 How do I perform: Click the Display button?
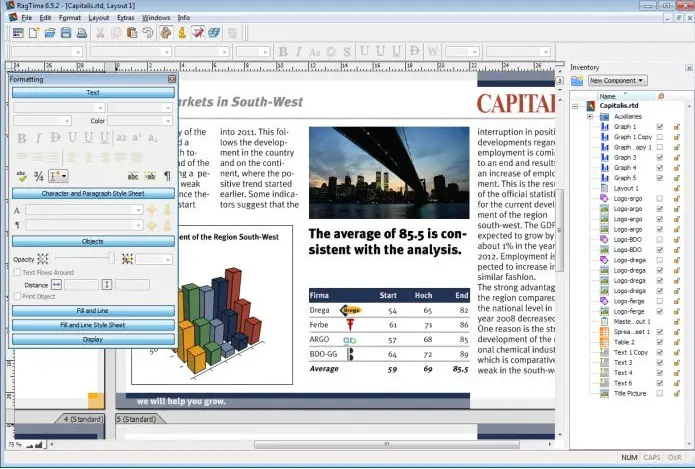pos(93,340)
